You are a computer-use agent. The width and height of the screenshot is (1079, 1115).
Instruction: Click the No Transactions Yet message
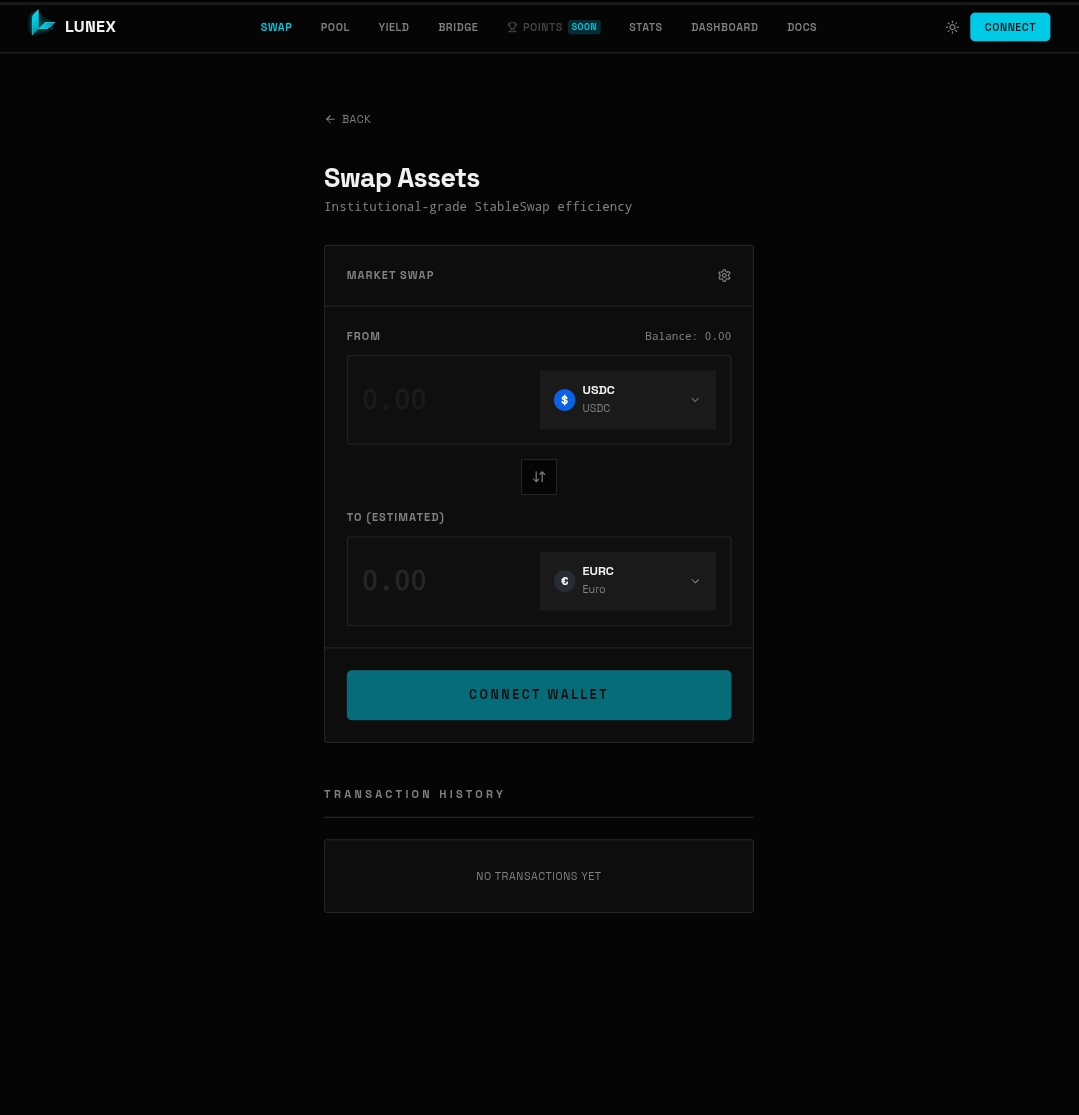538,876
